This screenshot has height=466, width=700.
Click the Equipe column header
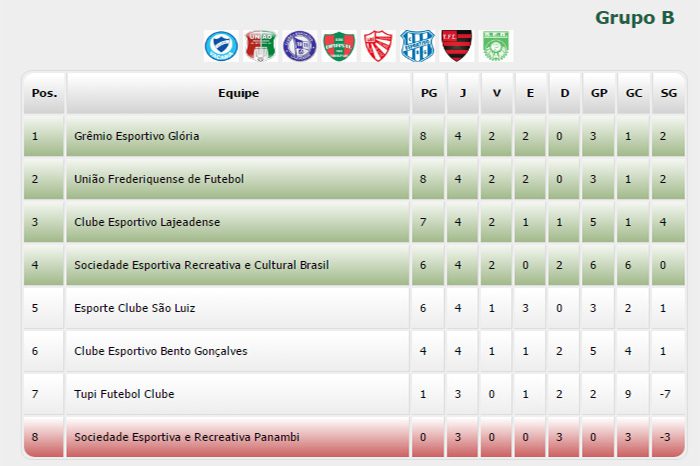238,93
